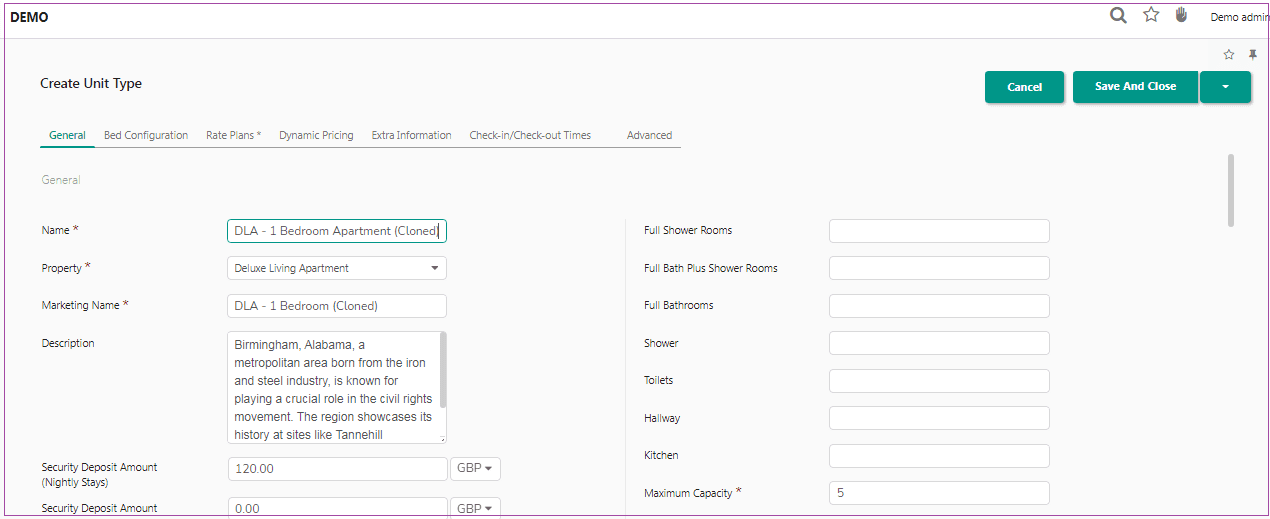Screen dimensions: 1270x519
Task: Click the Maximum Capacity field
Action: click(x=939, y=493)
